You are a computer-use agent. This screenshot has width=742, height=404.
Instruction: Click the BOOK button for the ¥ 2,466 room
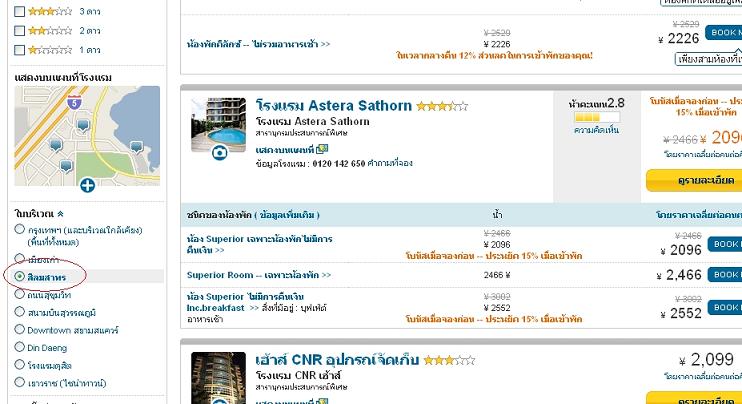click(x=725, y=274)
